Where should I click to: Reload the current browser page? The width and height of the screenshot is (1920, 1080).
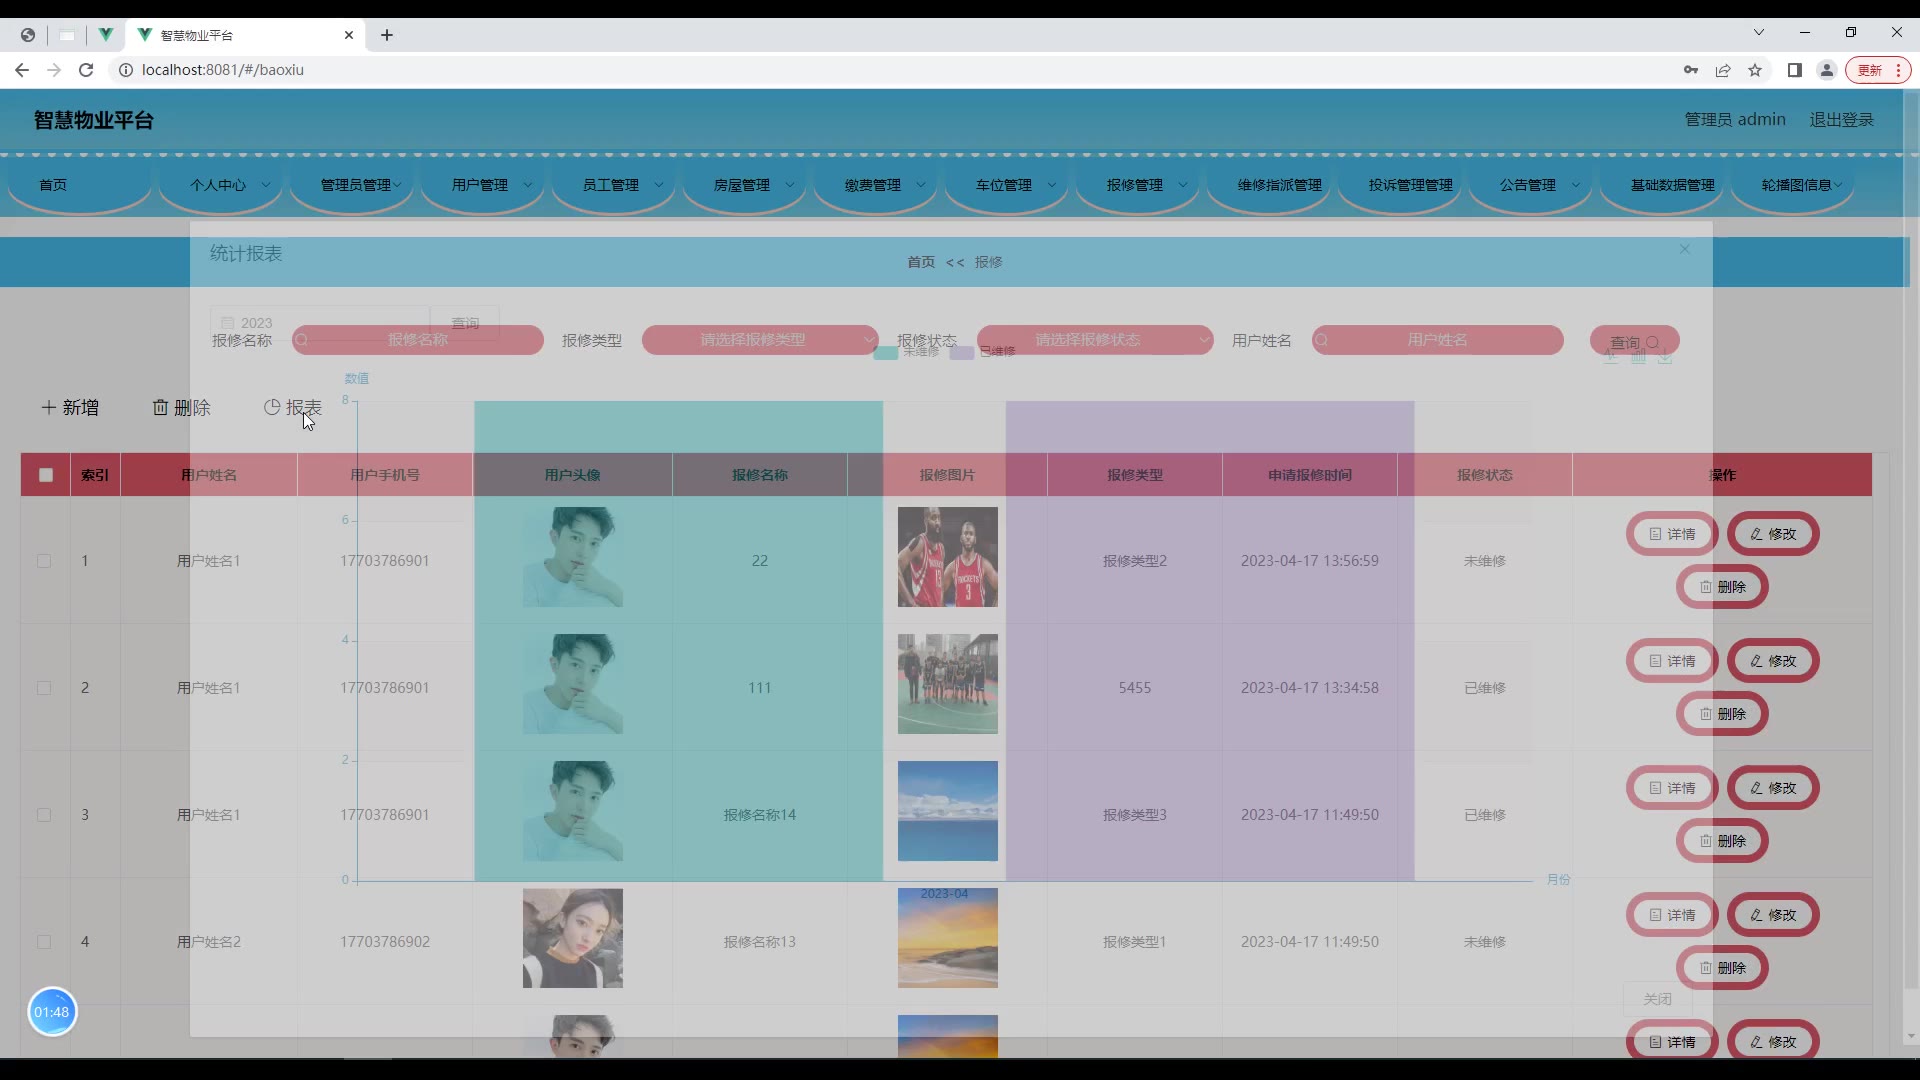86,70
